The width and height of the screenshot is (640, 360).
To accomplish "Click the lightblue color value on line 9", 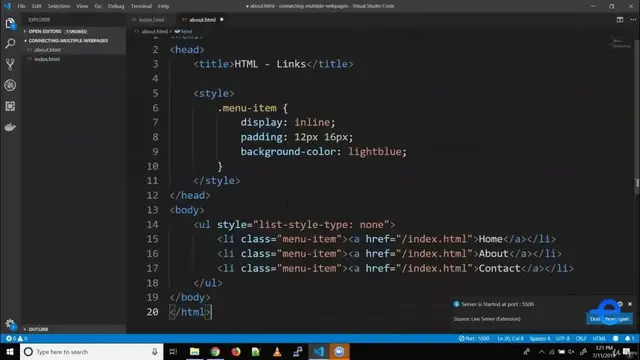I will pyautogui.click(x=375, y=151).
